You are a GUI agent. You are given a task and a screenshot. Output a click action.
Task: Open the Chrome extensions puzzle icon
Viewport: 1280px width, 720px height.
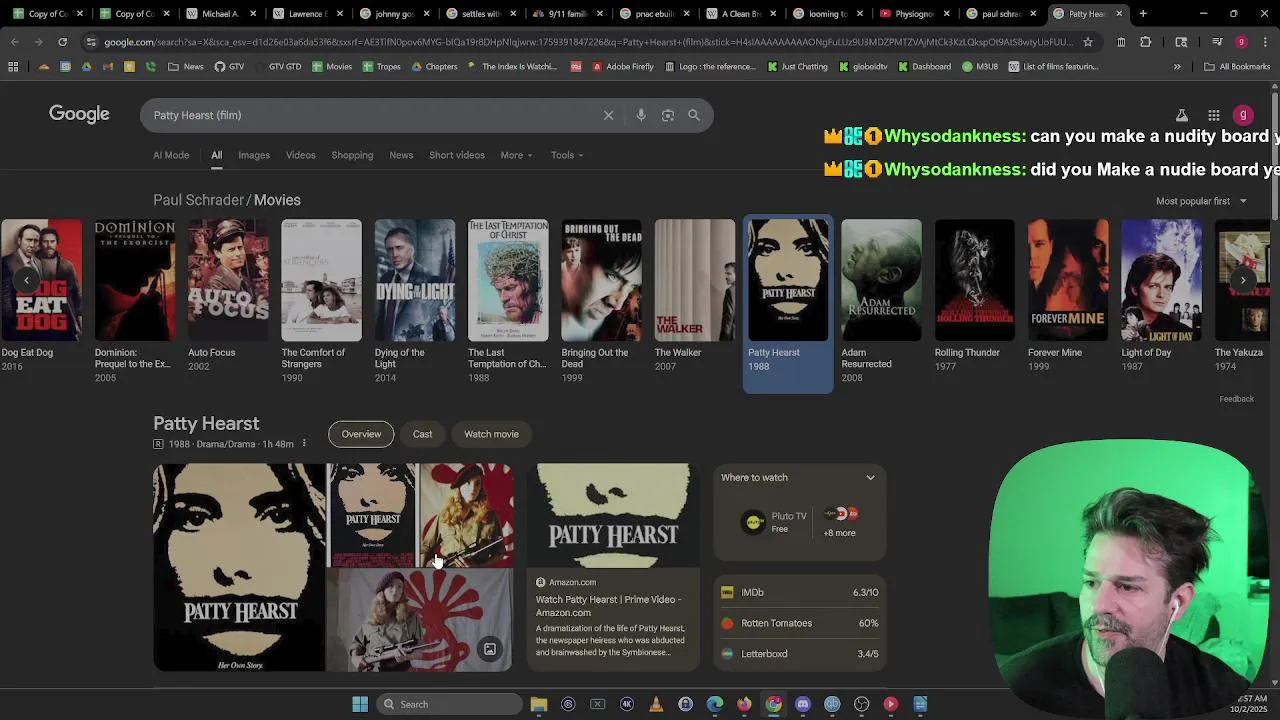[1146, 42]
